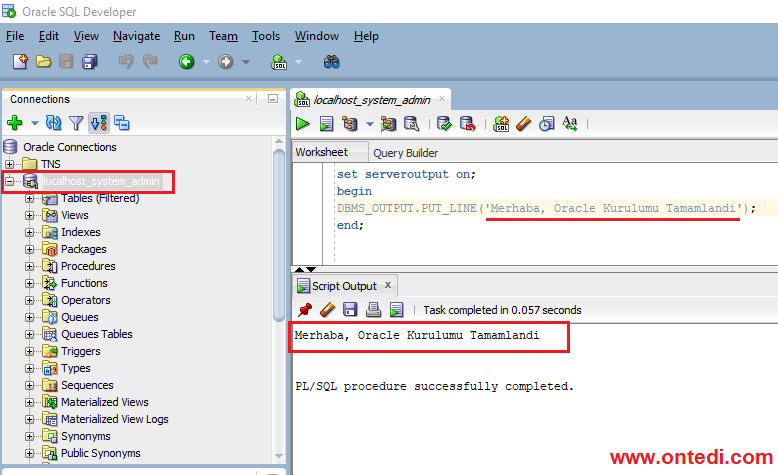Click the Explain Plan icon

pos(350,124)
